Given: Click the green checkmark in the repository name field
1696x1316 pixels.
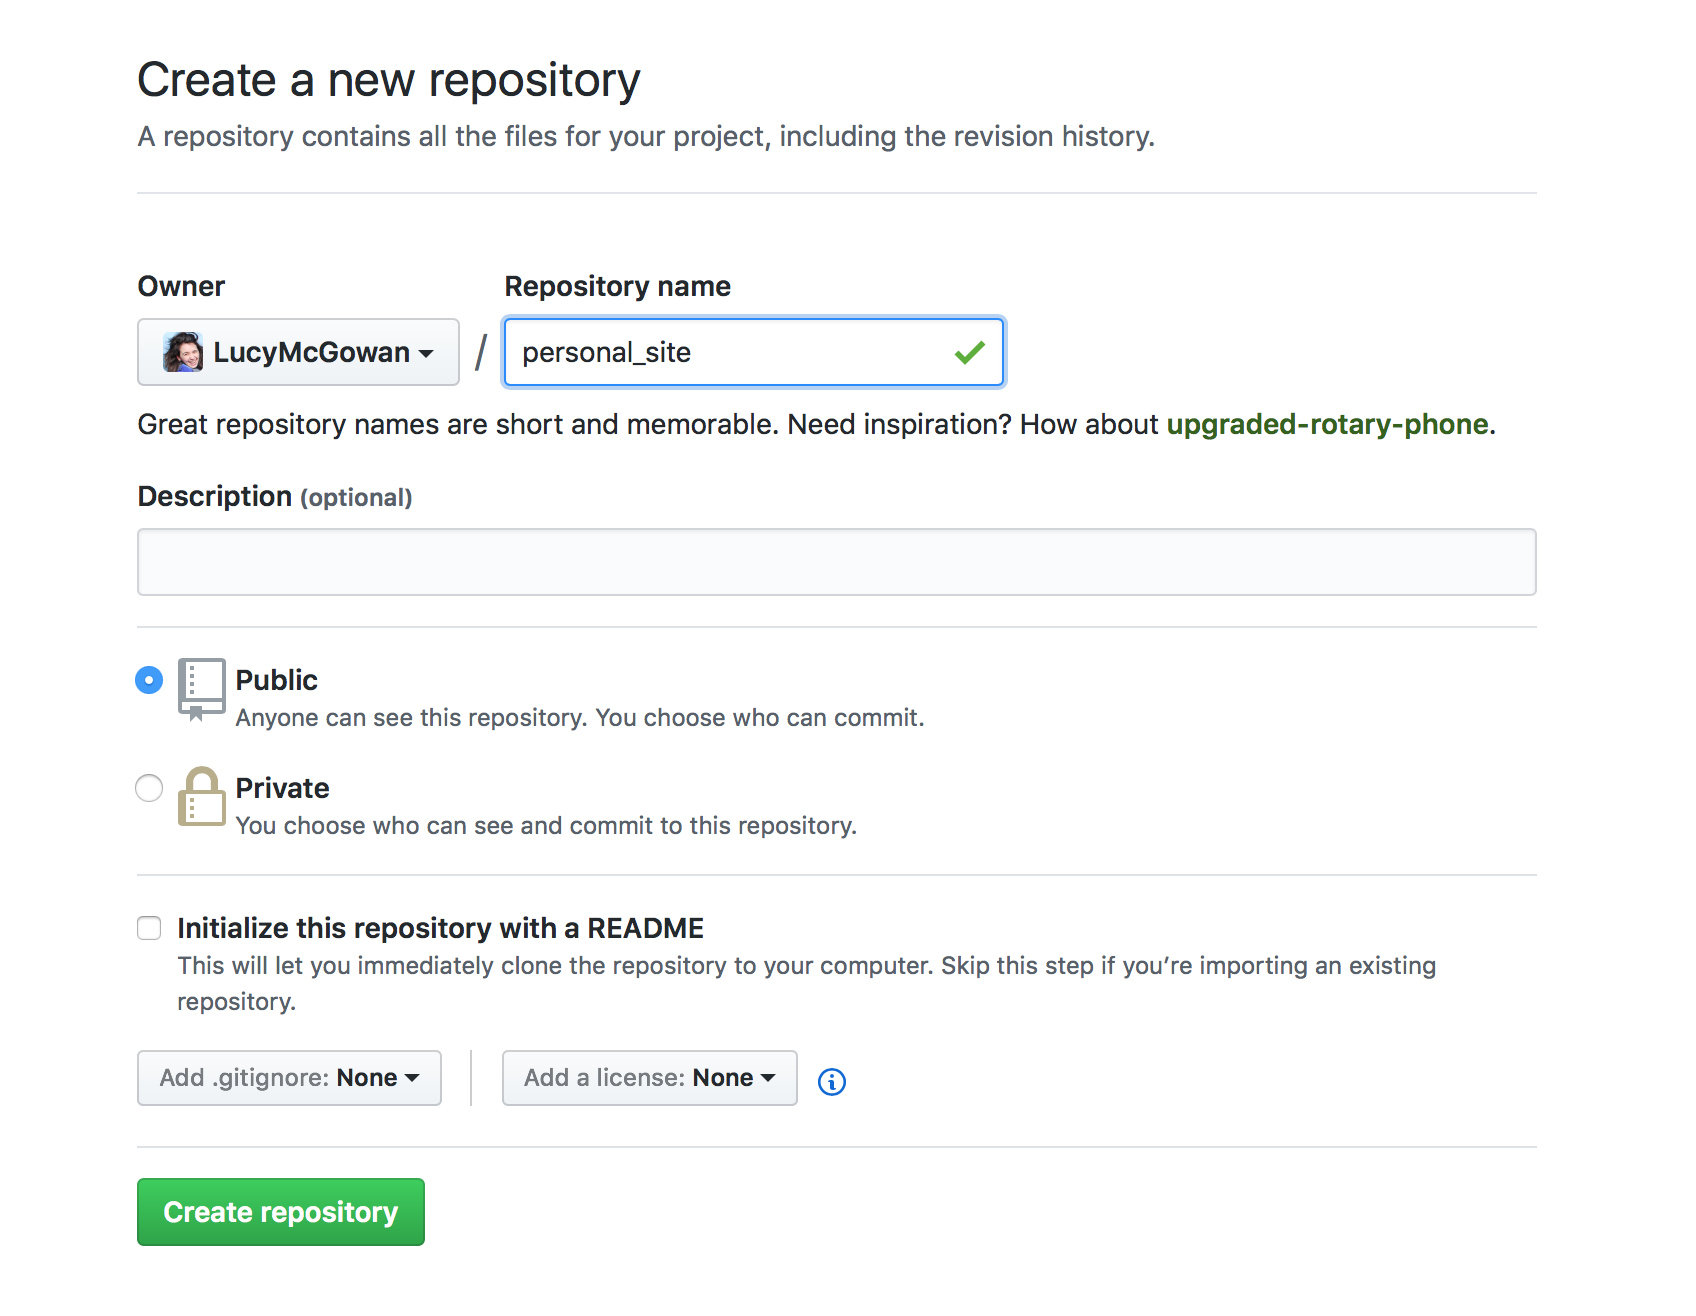Looking at the screenshot, I should [969, 352].
